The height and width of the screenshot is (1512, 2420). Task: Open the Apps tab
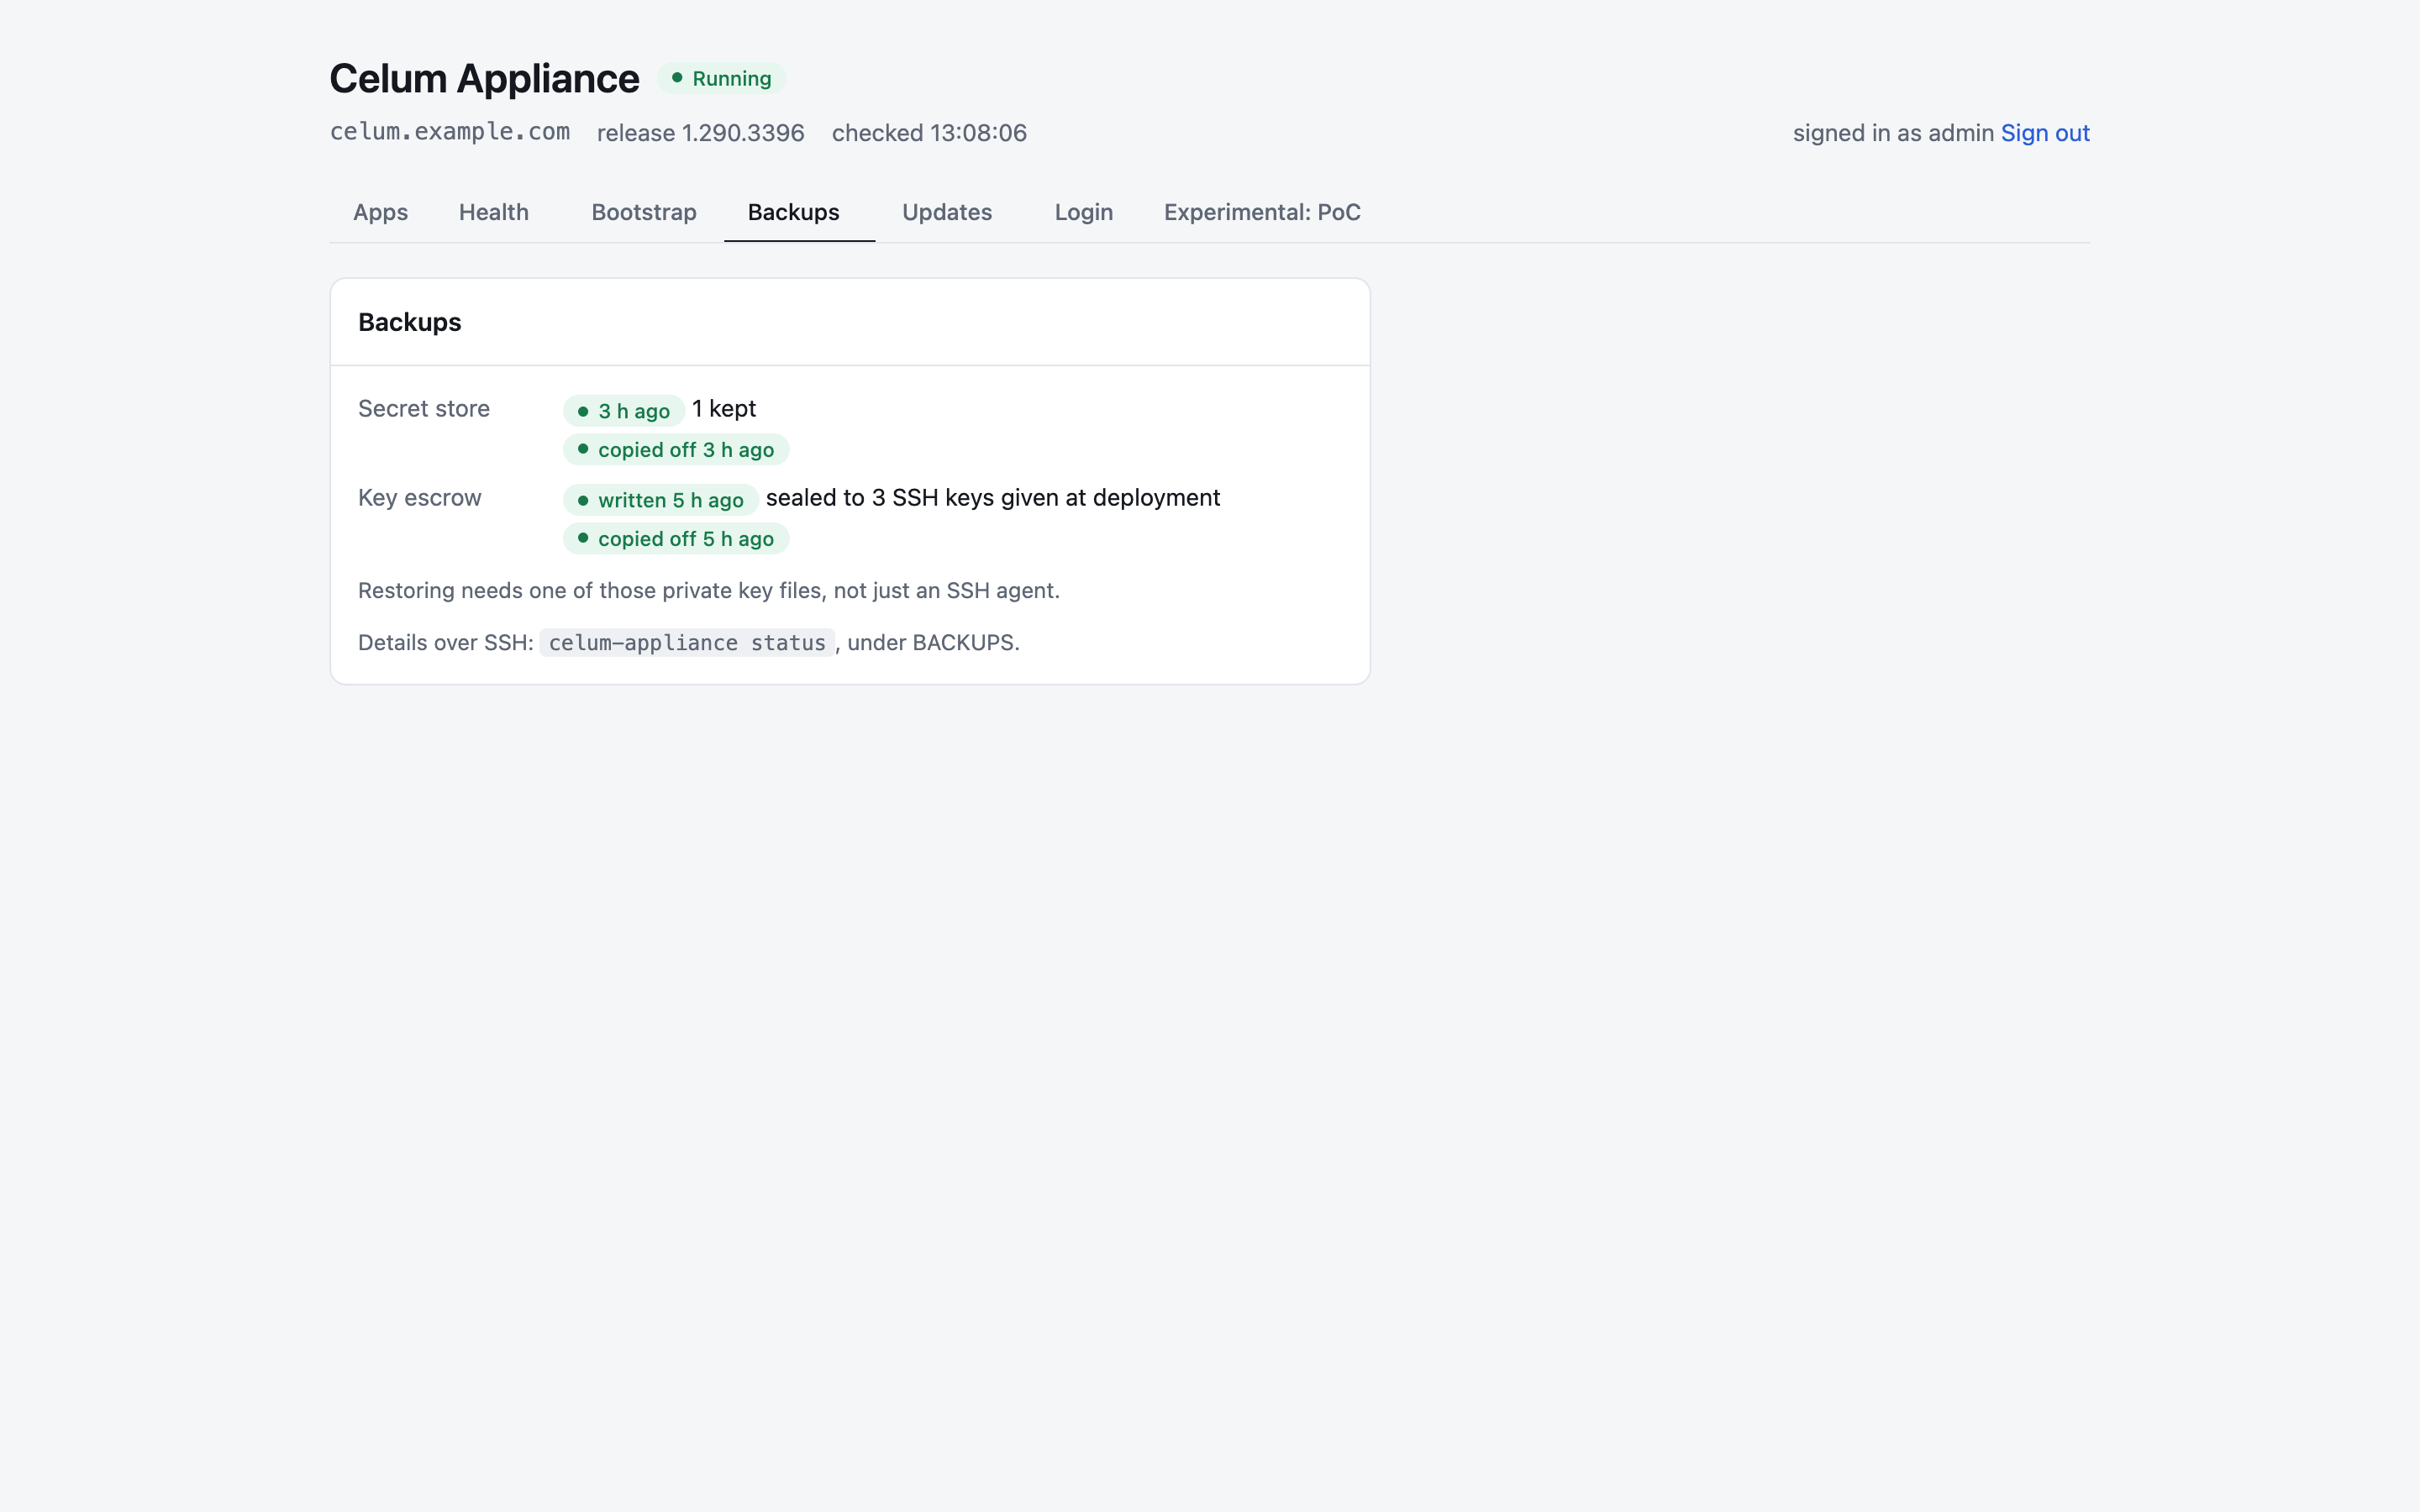point(380,212)
